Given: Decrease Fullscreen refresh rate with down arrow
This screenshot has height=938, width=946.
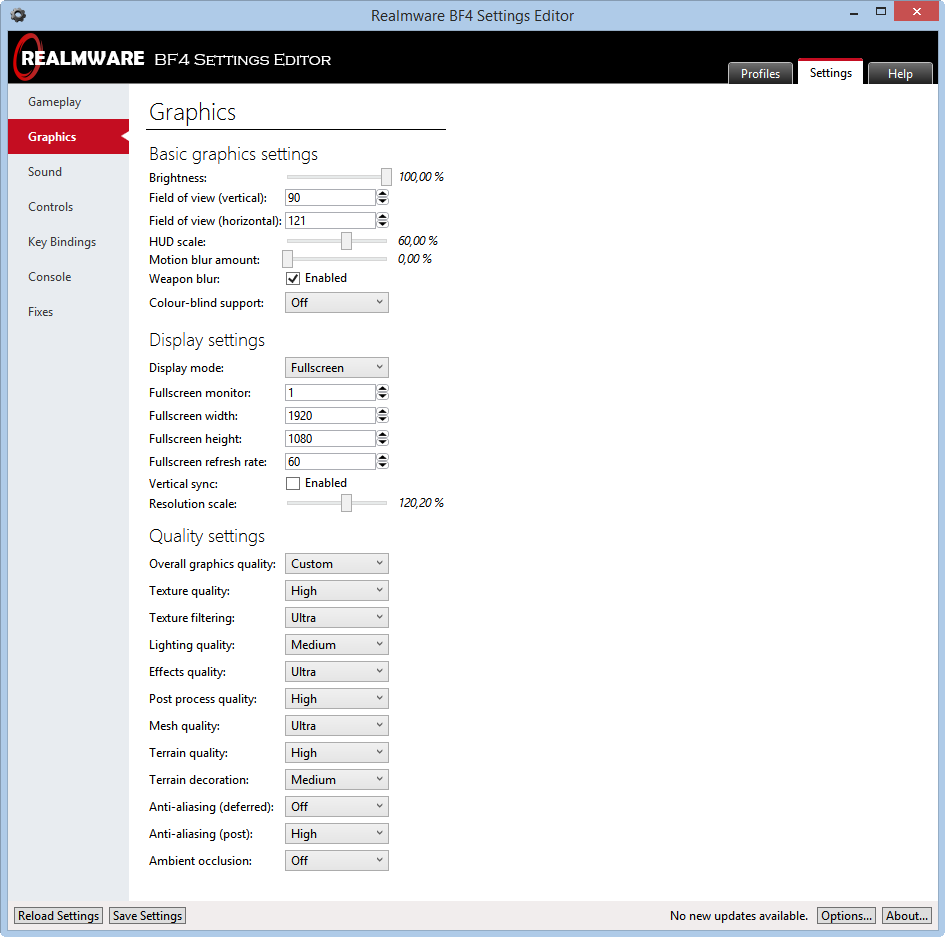Looking at the screenshot, I should pyautogui.click(x=383, y=465).
